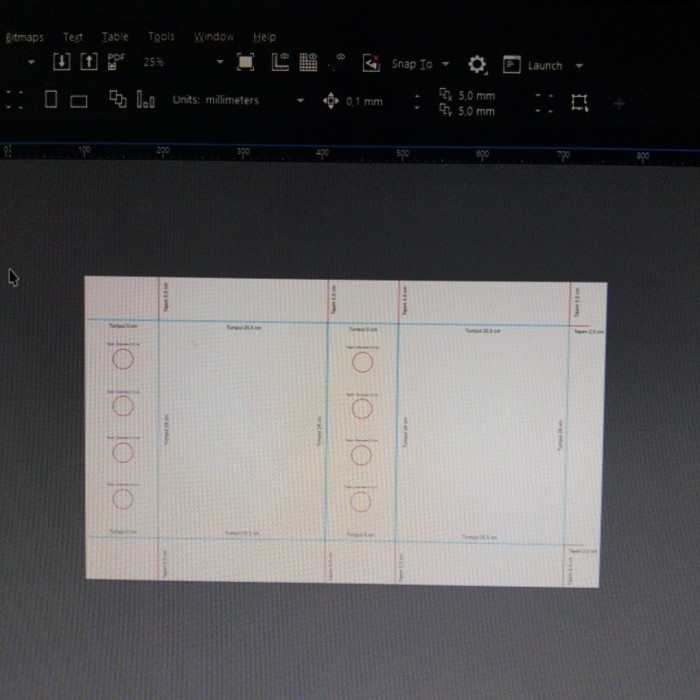The height and width of the screenshot is (700, 700).
Task: Open the Window menu
Action: point(213,37)
